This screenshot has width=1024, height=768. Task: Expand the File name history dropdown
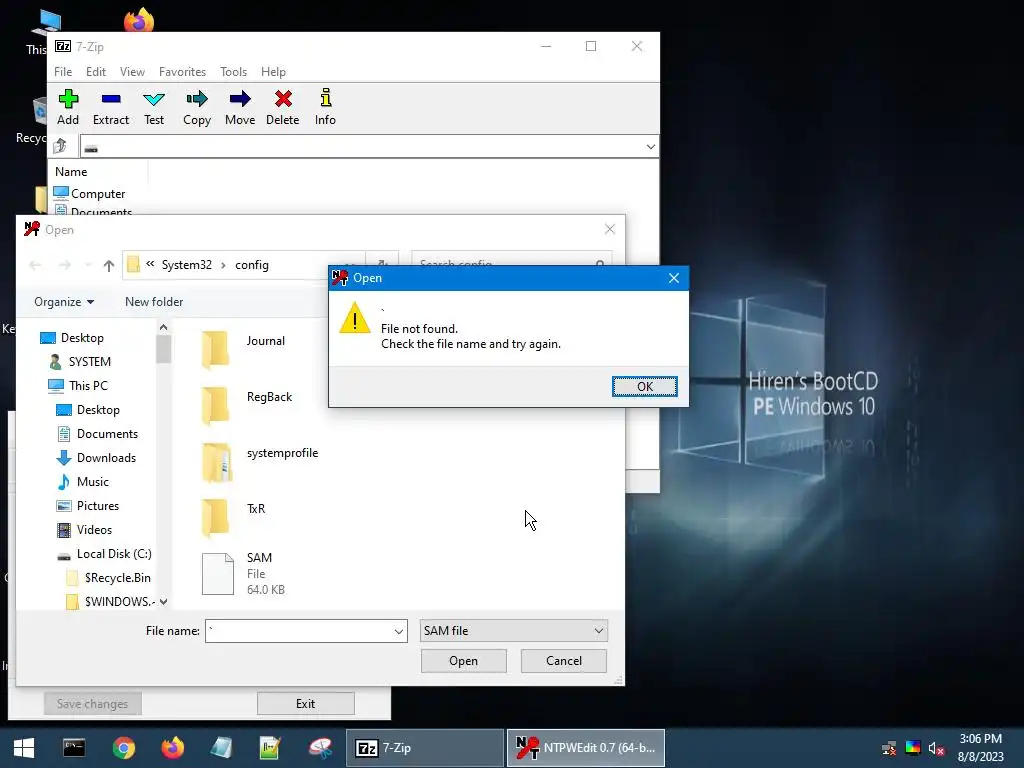point(398,632)
